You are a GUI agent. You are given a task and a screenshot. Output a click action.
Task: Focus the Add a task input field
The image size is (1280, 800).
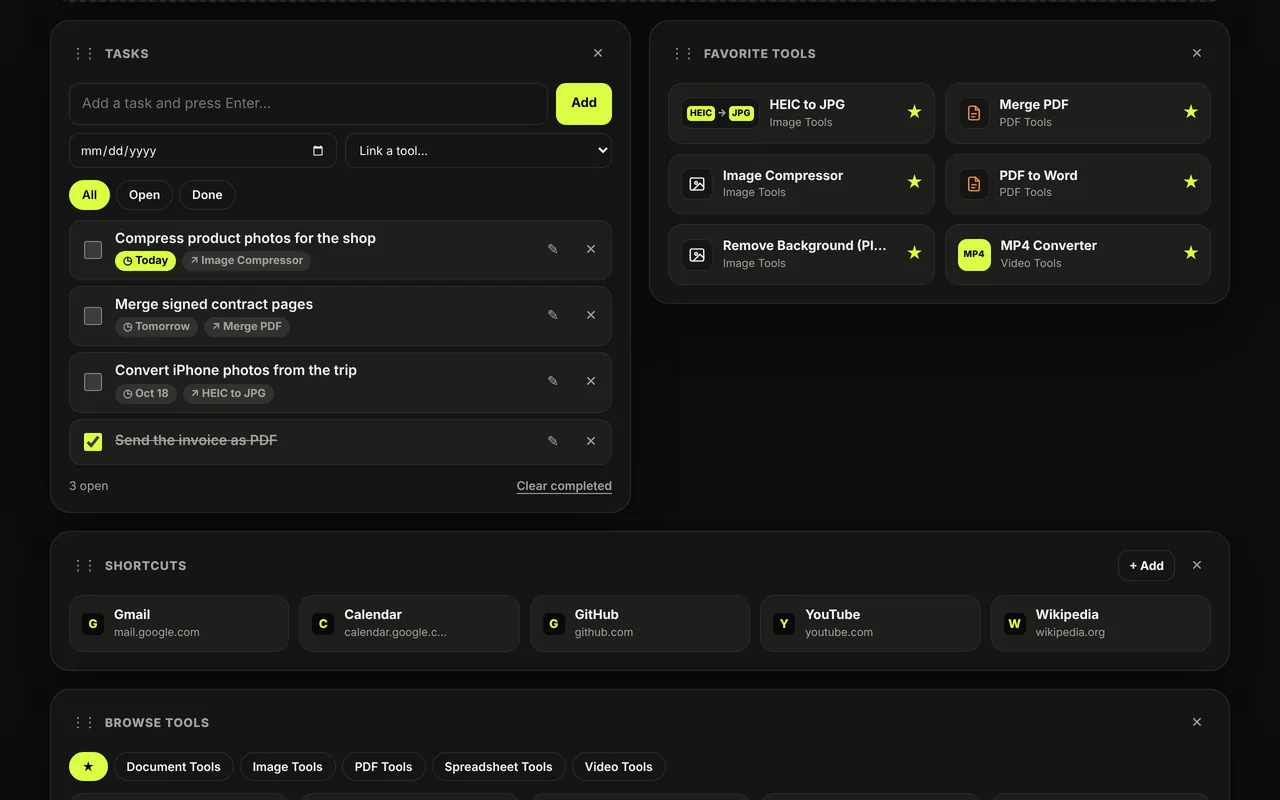pyautogui.click(x=308, y=104)
